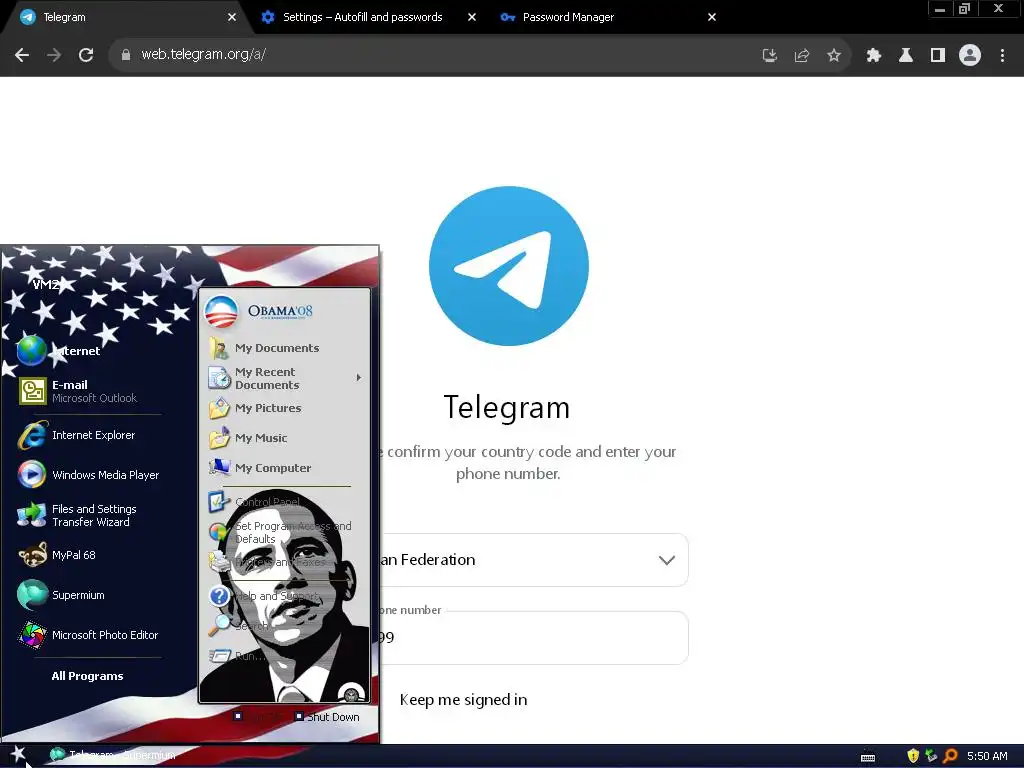Click the Telegram paper plane logo
The image size is (1024, 768).
pyautogui.click(x=509, y=266)
